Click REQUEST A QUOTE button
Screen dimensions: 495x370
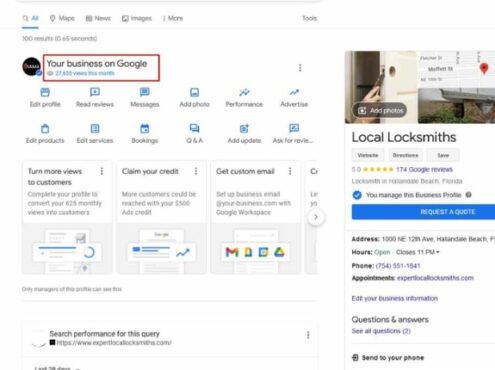point(423,212)
